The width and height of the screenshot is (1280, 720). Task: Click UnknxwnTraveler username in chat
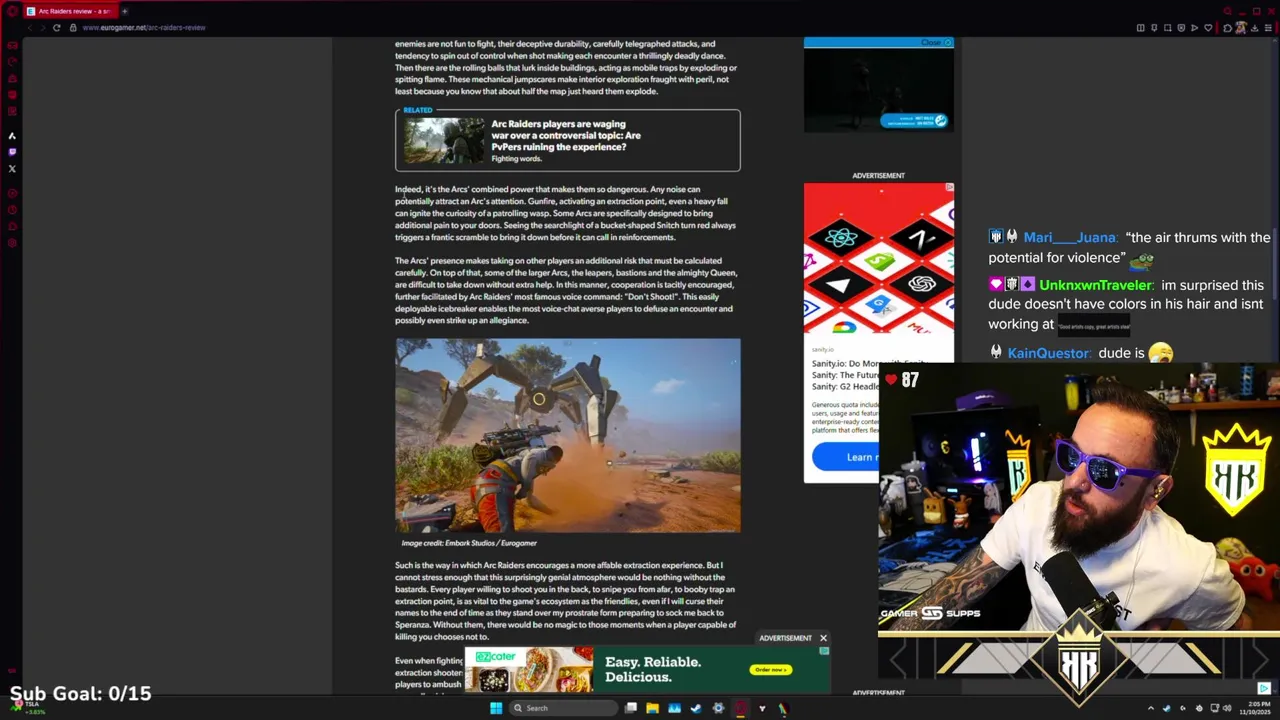coord(1095,286)
